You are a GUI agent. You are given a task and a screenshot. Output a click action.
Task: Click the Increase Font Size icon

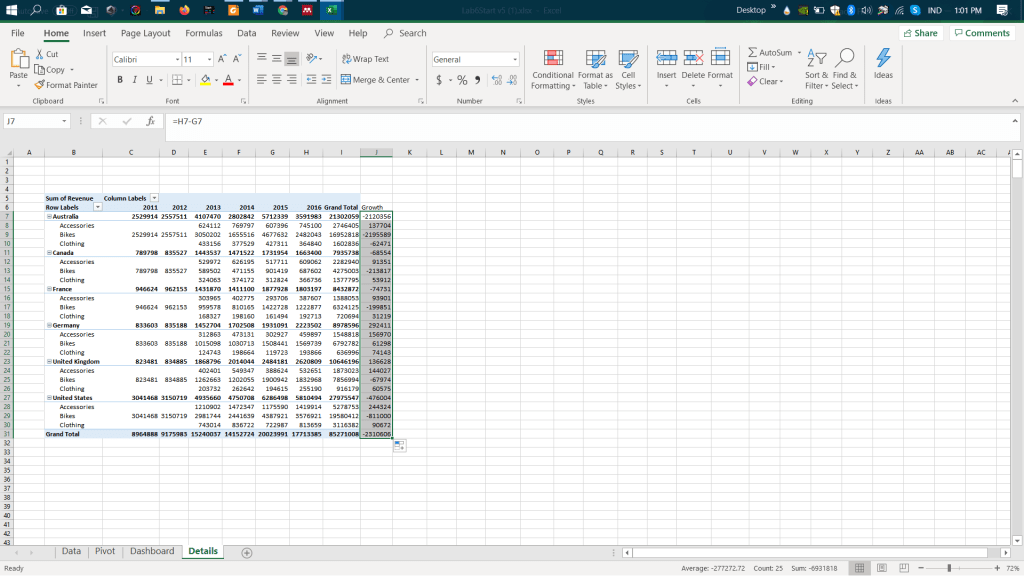pos(222,60)
